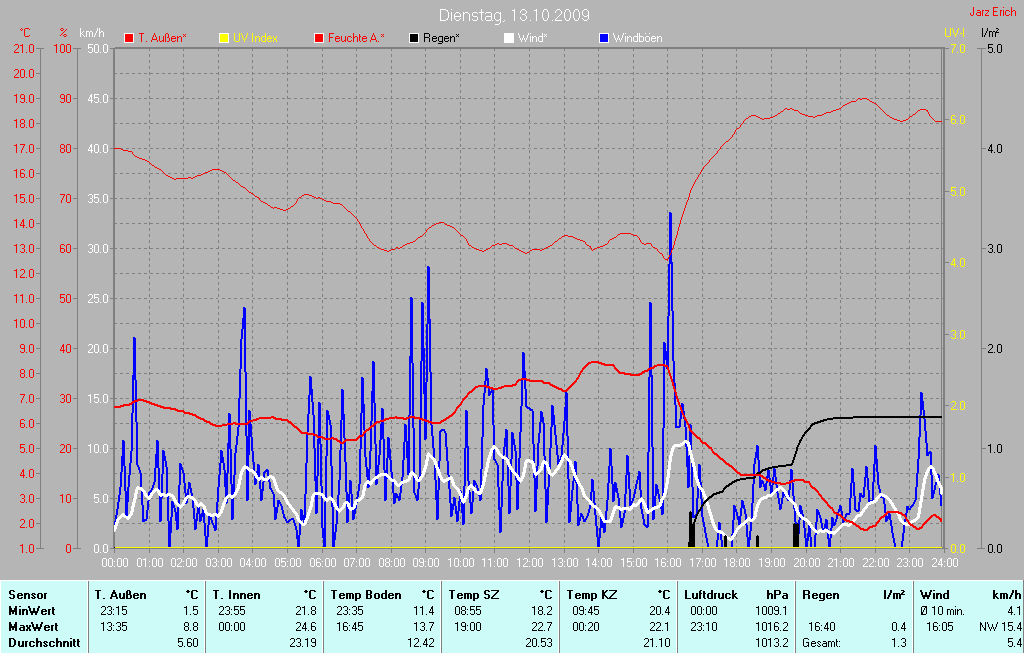Click the T. Außen average 5.60
Image resolution: width=1024 pixels, height=653 pixels.
188,643
